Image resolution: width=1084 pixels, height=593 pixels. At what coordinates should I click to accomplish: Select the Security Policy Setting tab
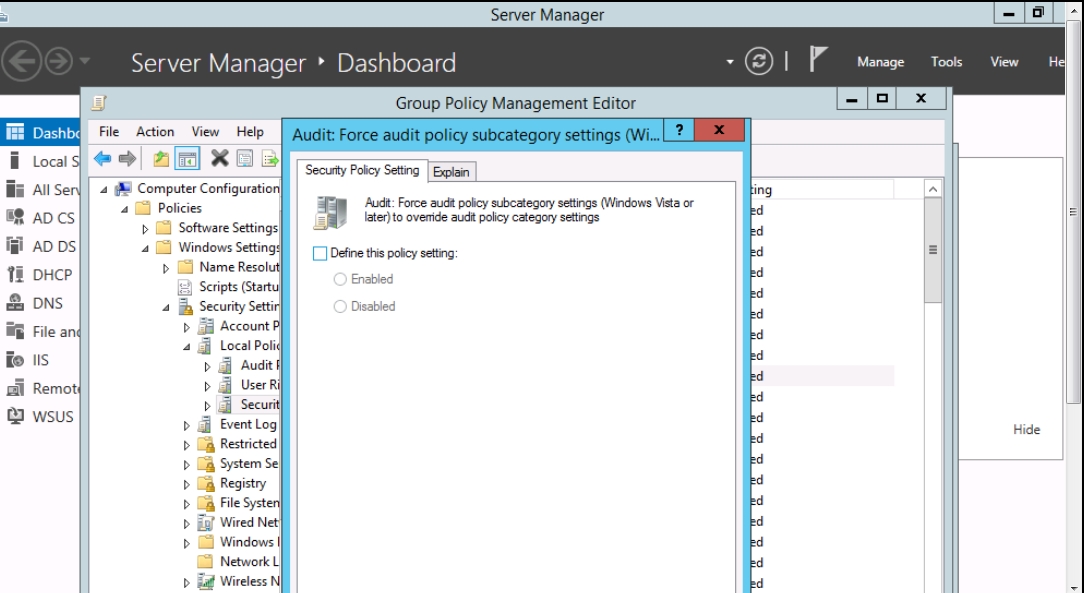[362, 170]
